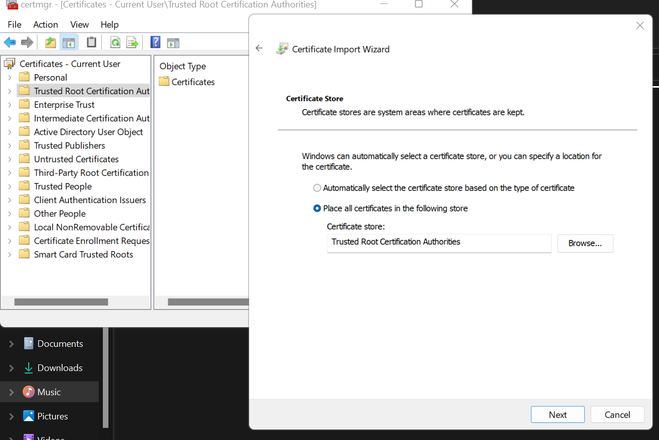Expand Intermediate Certification Authorities node
Screen dimensions: 659x440
click(x=10, y=118)
